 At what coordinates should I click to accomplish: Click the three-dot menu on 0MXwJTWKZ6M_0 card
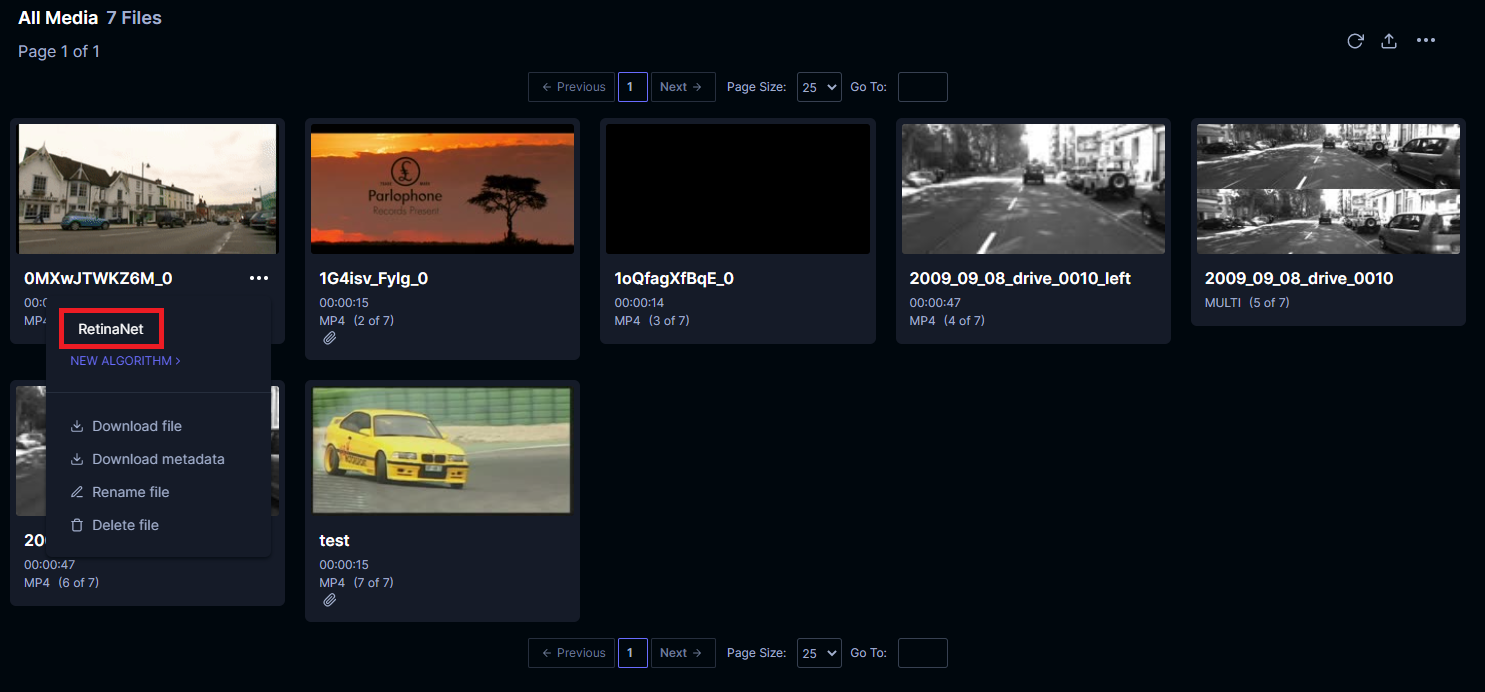259,278
